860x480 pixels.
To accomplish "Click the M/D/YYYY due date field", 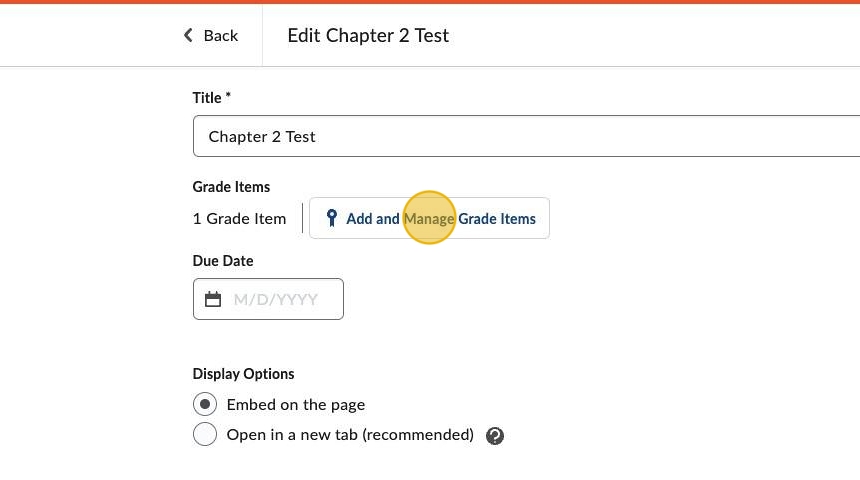I will 280,299.
